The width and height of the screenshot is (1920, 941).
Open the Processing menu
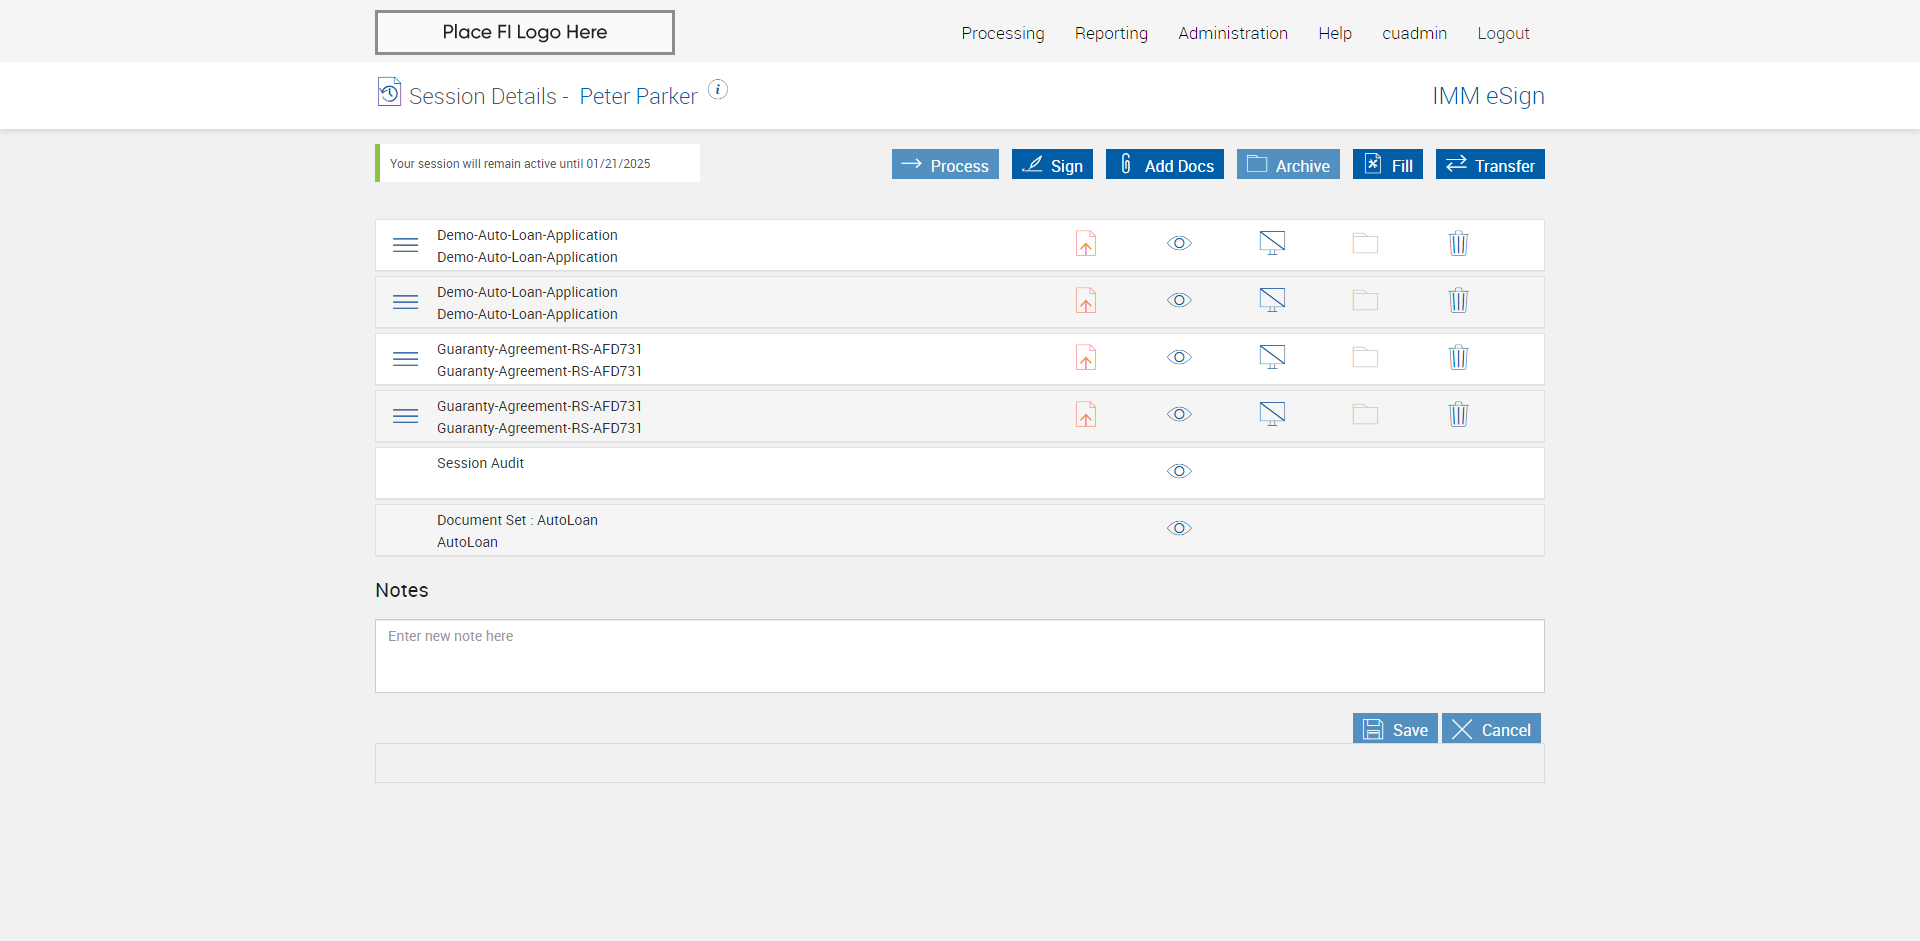(1002, 33)
